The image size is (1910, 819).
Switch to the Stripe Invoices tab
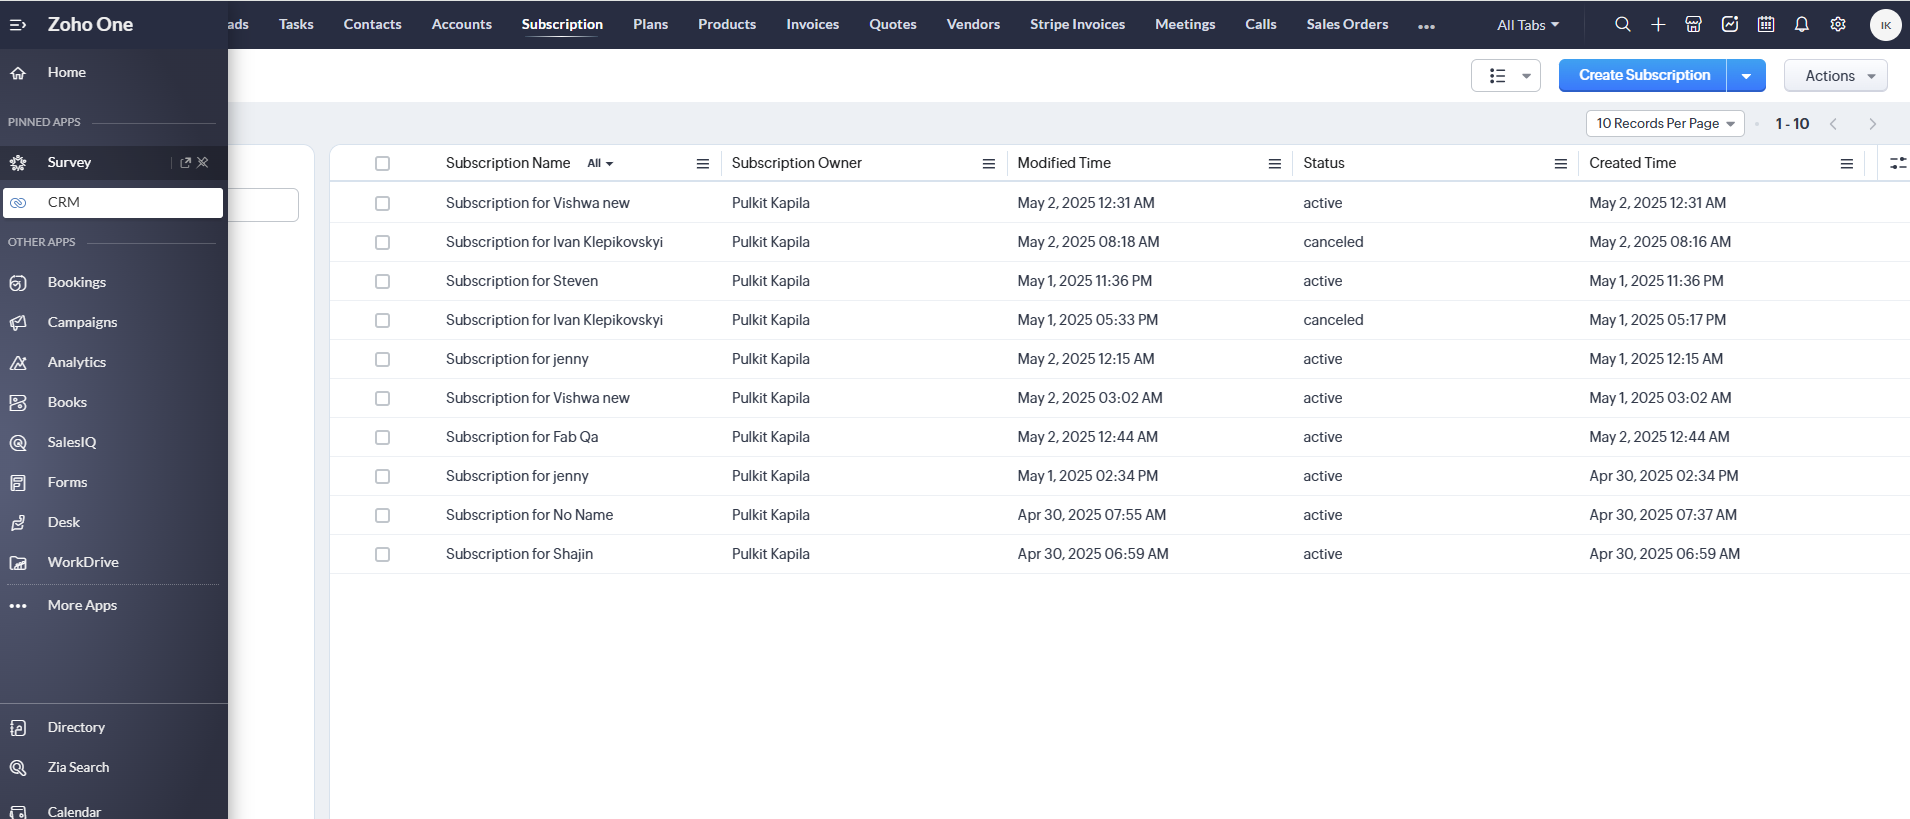[1077, 24]
